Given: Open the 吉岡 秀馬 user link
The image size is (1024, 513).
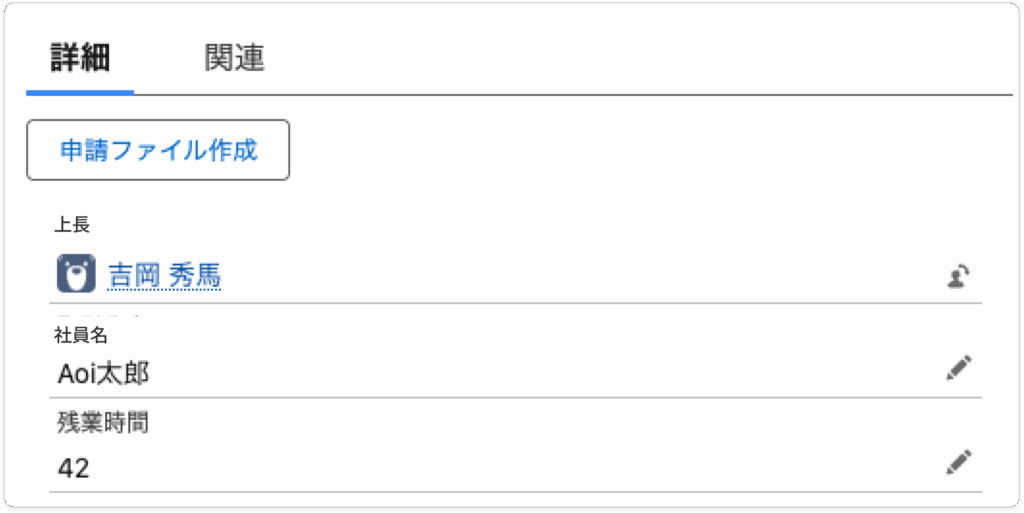Looking at the screenshot, I should (164, 275).
